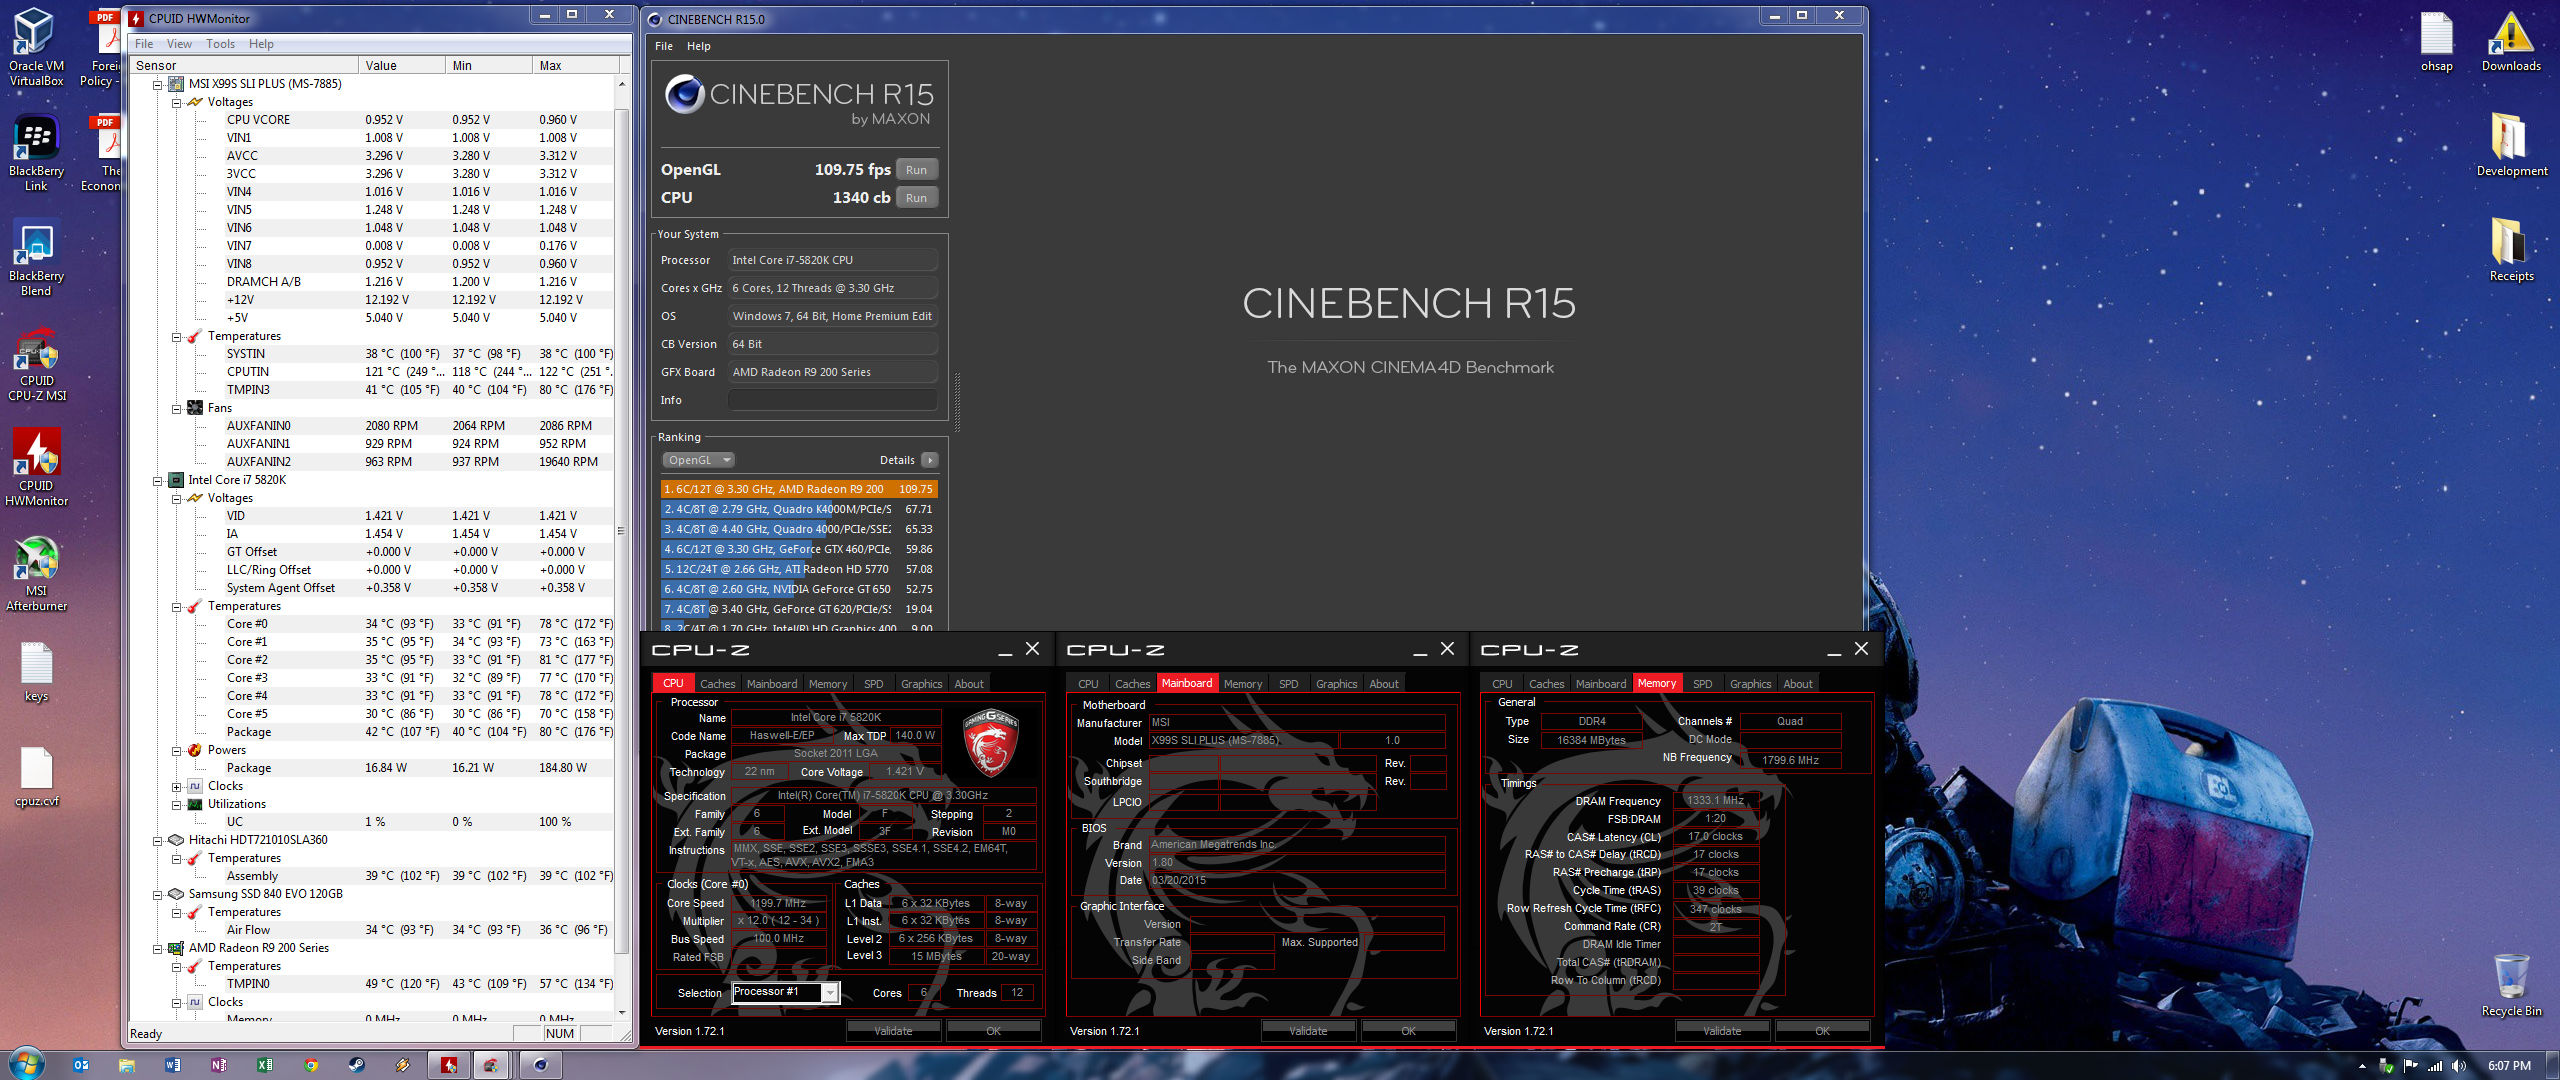Open Action Center flag tray icon
The height and width of the screenshot is (1080, 2560).
2410,1066
